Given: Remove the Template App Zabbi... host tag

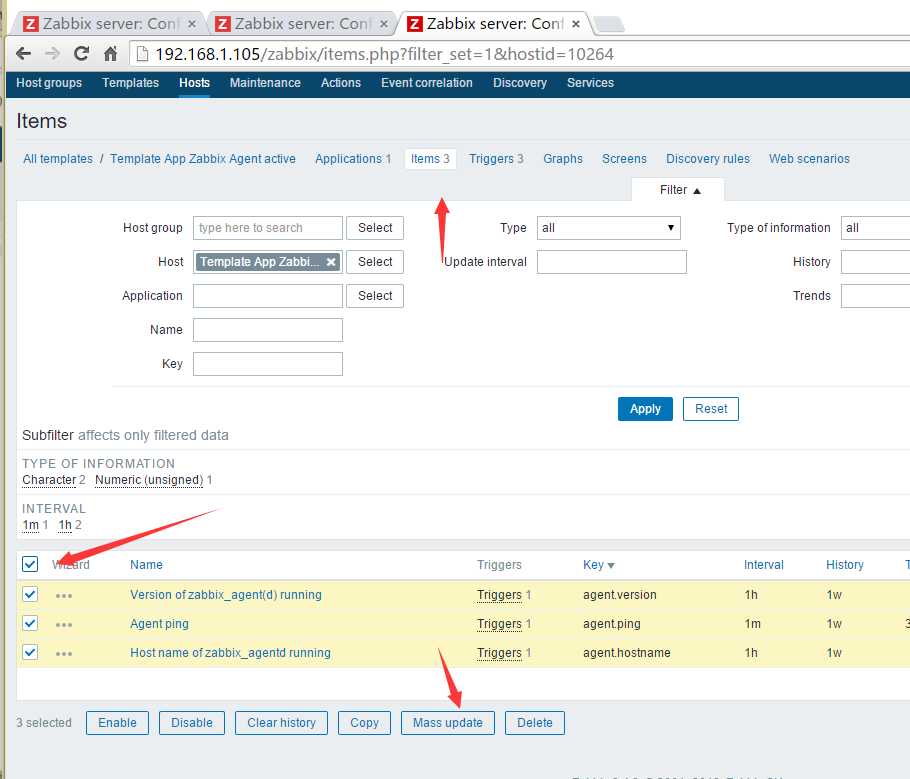Looking at the screenshot, I should (331, 262).
